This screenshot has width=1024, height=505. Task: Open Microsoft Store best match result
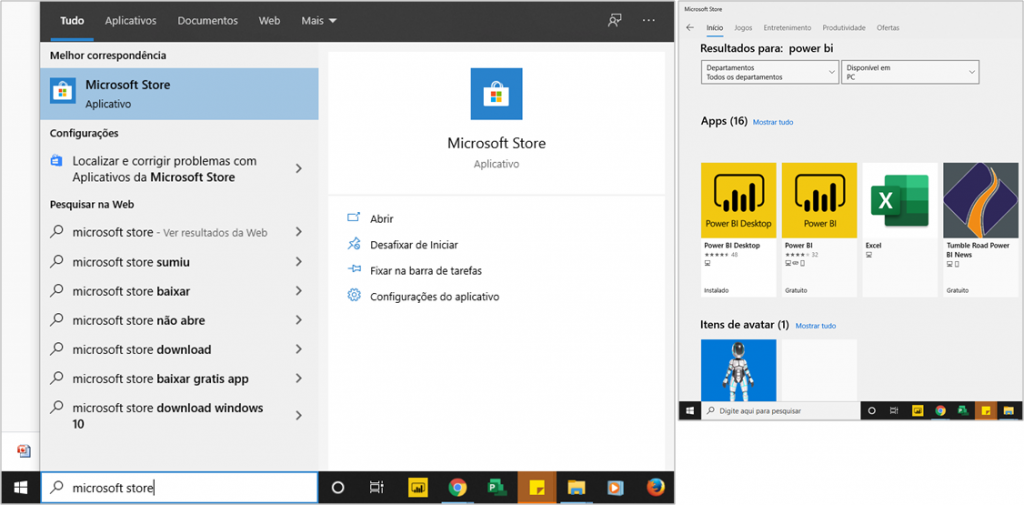pyautogui.click(x=178, y=93)
